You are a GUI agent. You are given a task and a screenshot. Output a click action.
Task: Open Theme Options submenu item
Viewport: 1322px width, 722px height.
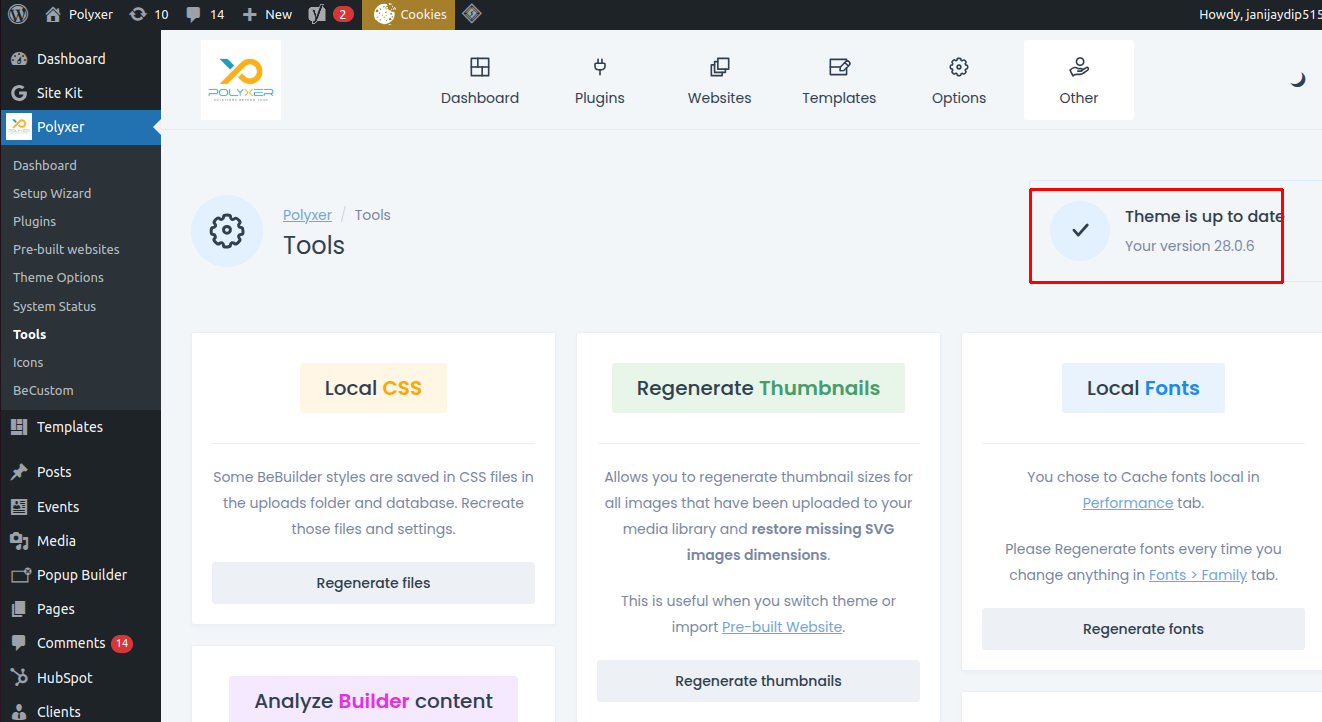pyautogui.click(x=58, y=277)
